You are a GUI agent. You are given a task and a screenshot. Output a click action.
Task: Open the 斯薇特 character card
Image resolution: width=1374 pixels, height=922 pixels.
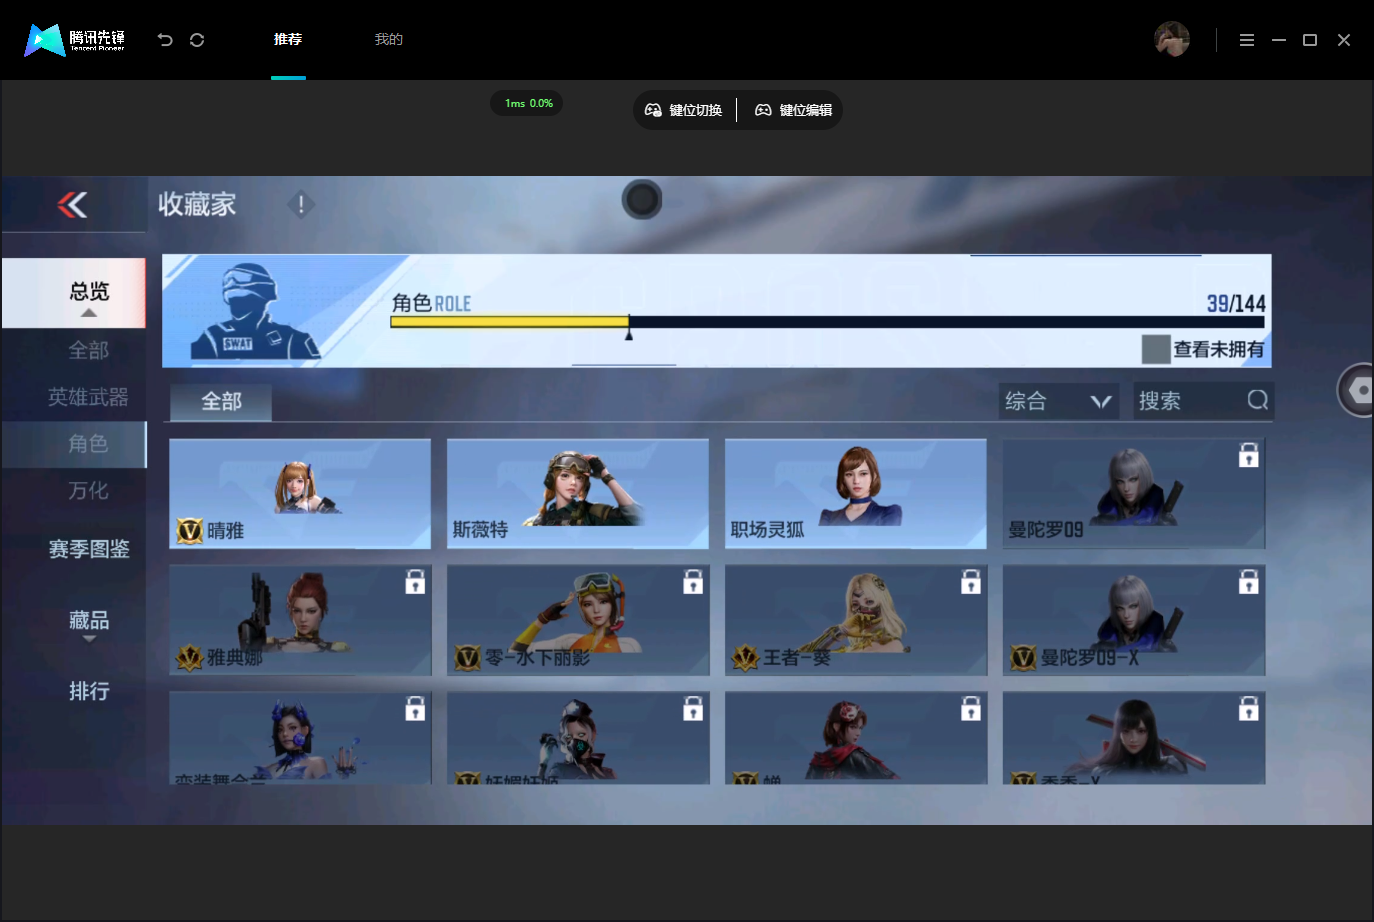pyautogui.click(x=578, y=493)
